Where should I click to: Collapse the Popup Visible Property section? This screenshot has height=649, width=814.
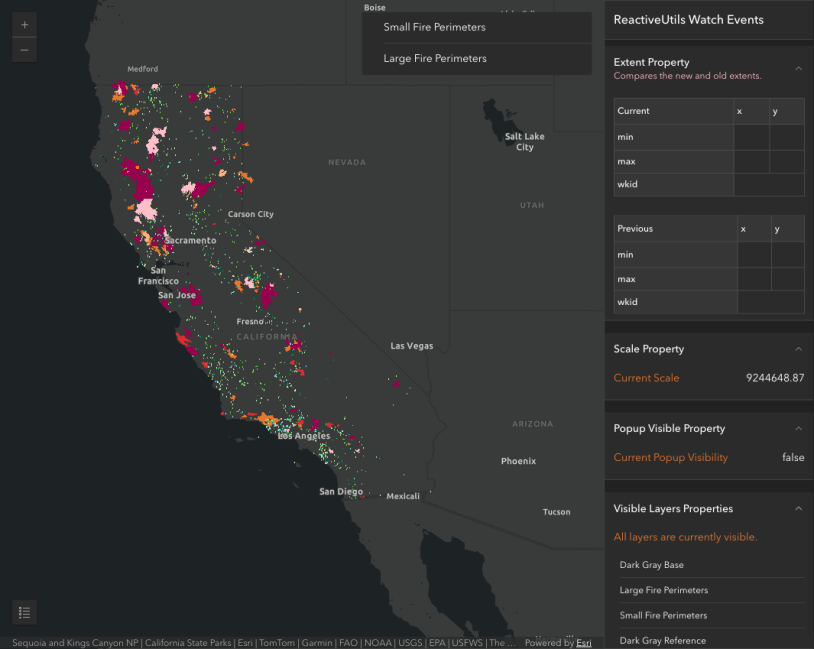point(798,428)
